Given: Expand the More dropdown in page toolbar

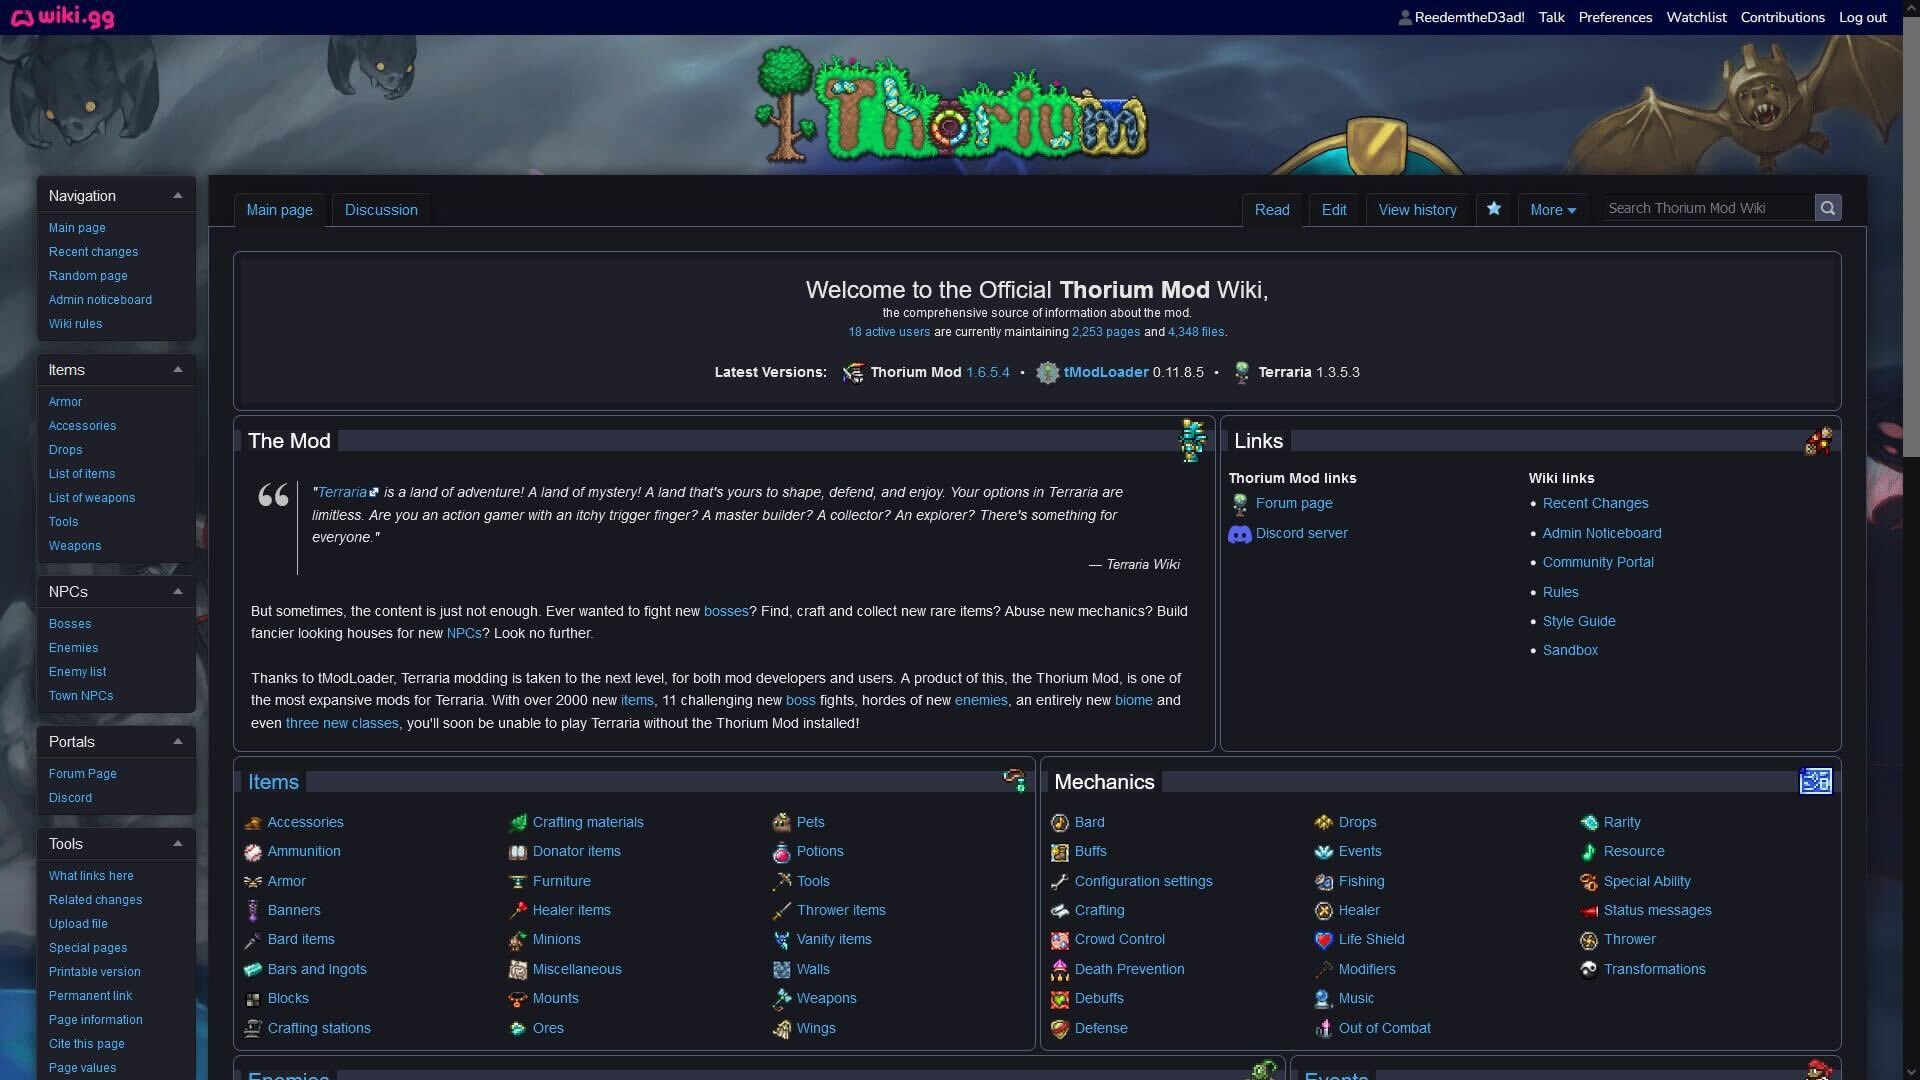Looking at the screenshot, I should pos(1552,210).
